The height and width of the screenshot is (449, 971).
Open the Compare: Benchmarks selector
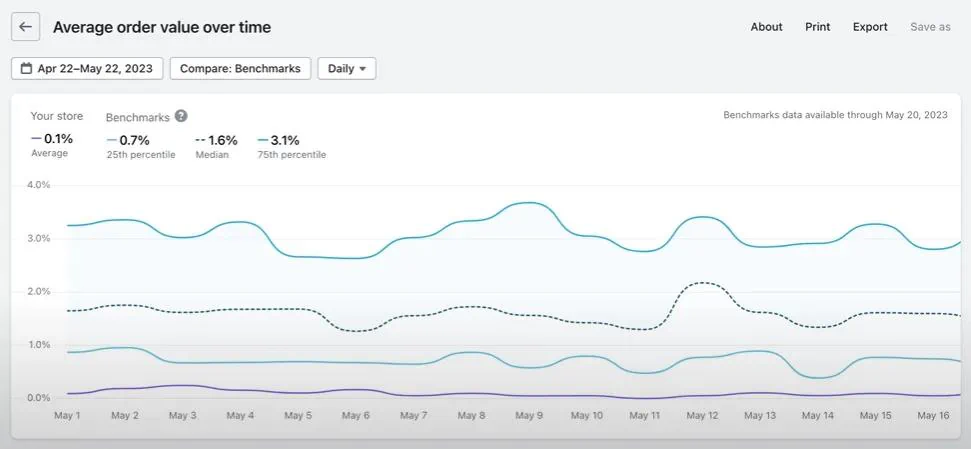(240, 68)
